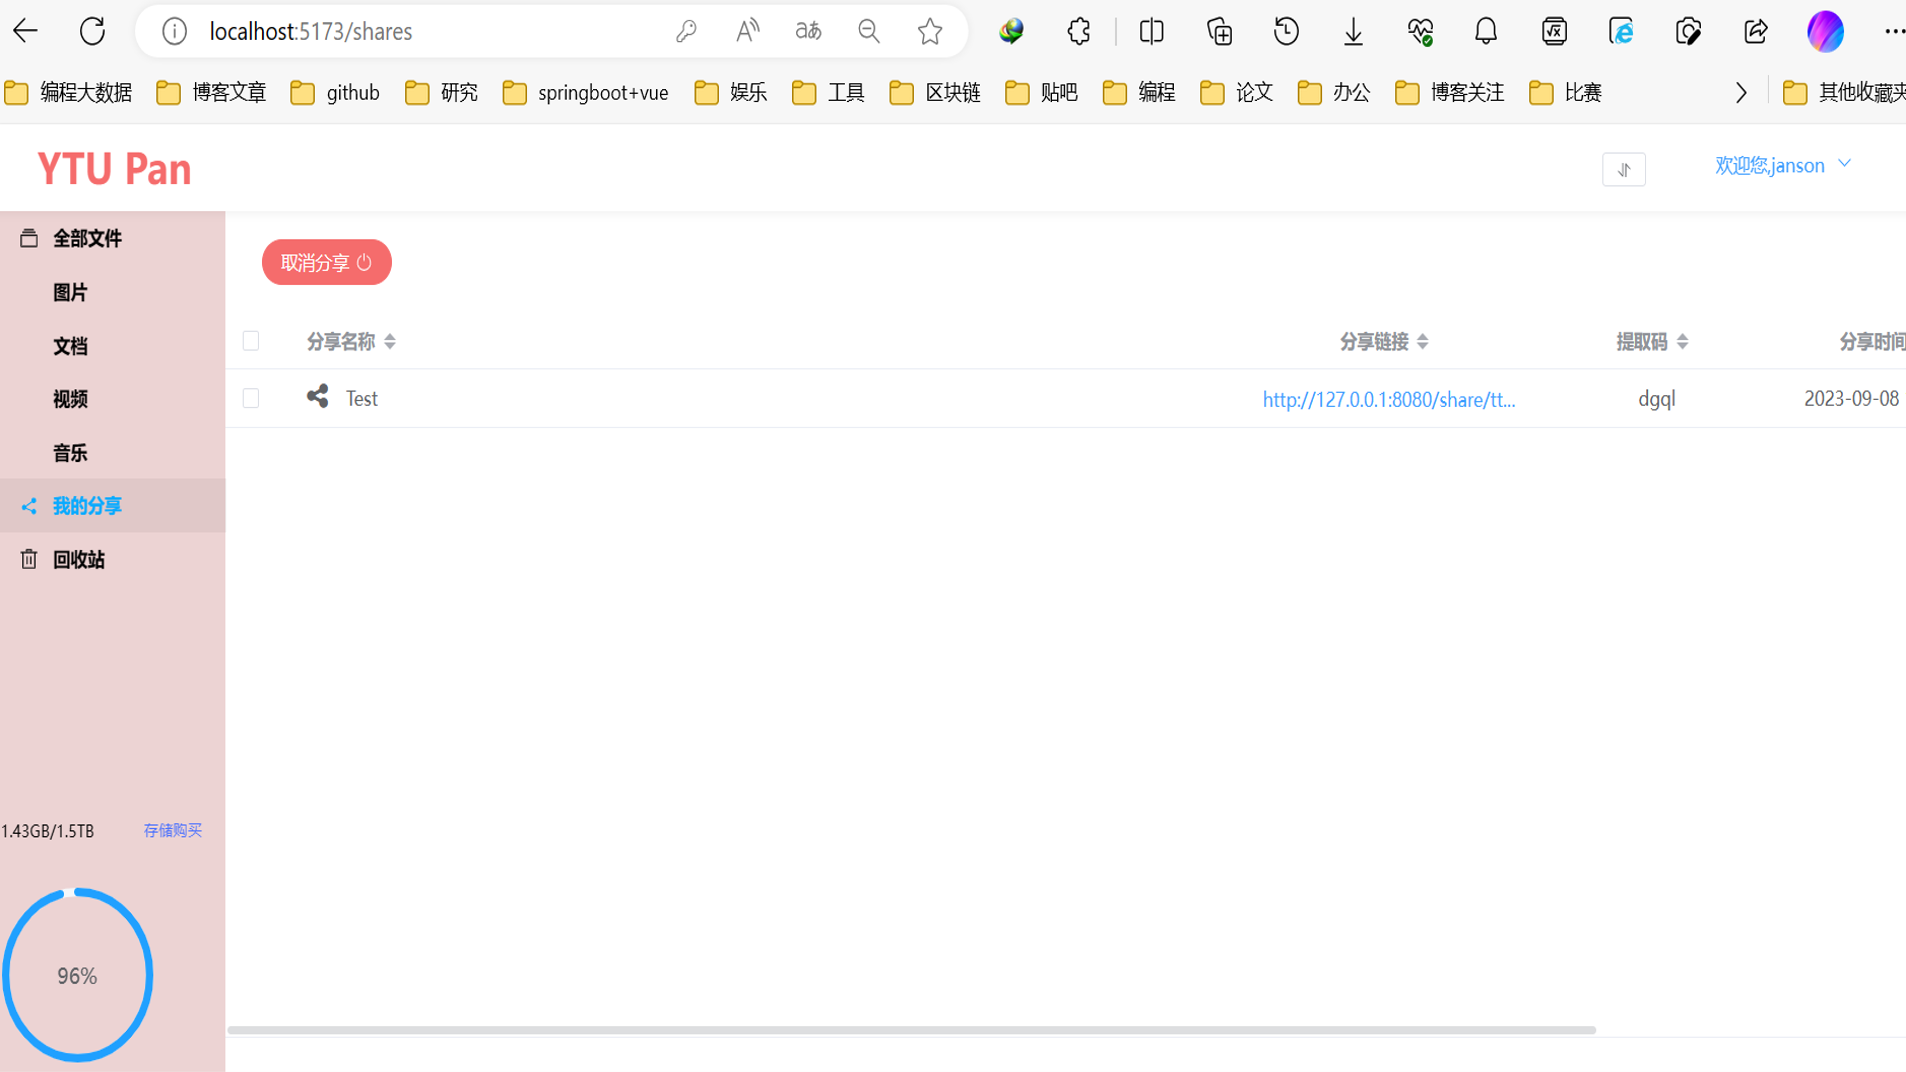Open 图片 category in sidebar
Image resolution: width=1906 pixels, height=1072 pixels.
113,292
